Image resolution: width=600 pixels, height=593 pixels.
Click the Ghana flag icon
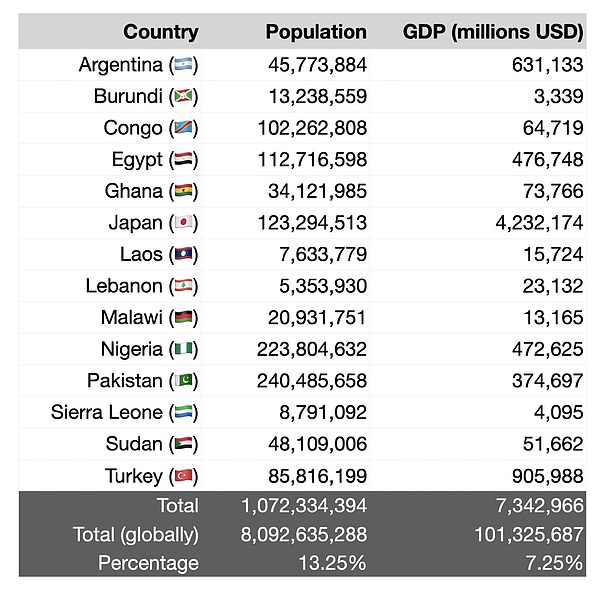(x=183, y=192)
